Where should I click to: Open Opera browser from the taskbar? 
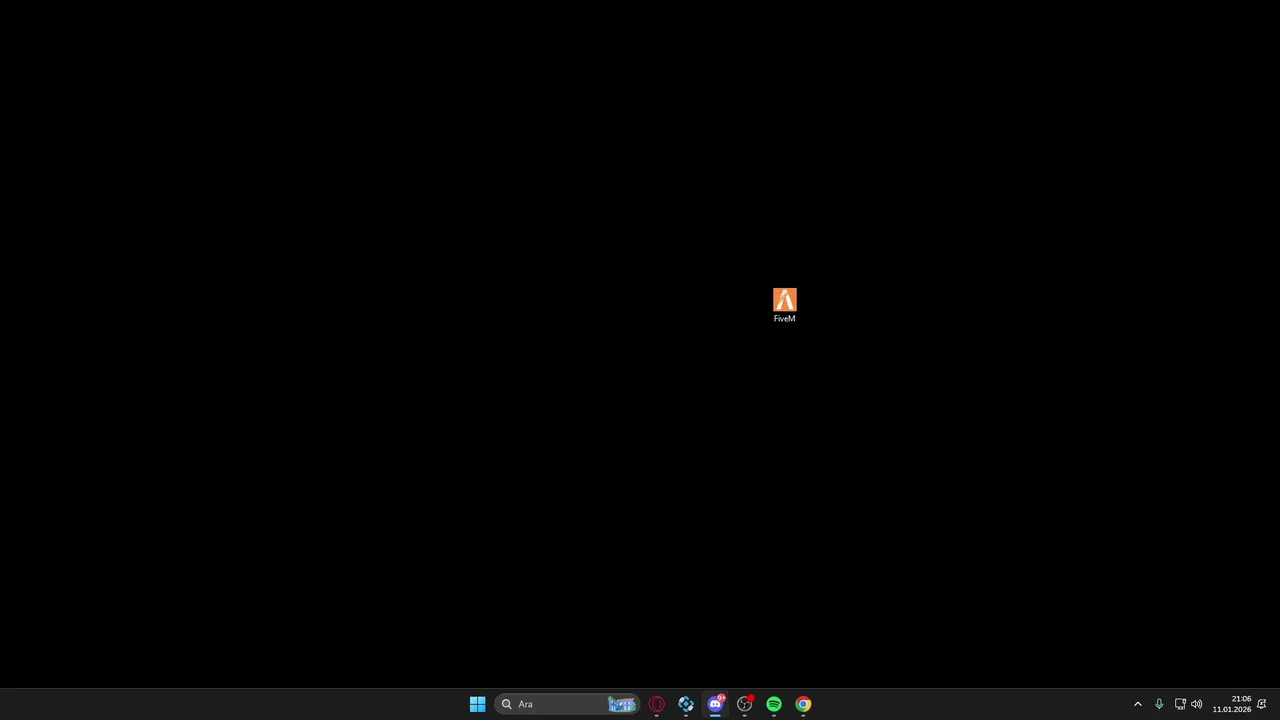[657, 704]
